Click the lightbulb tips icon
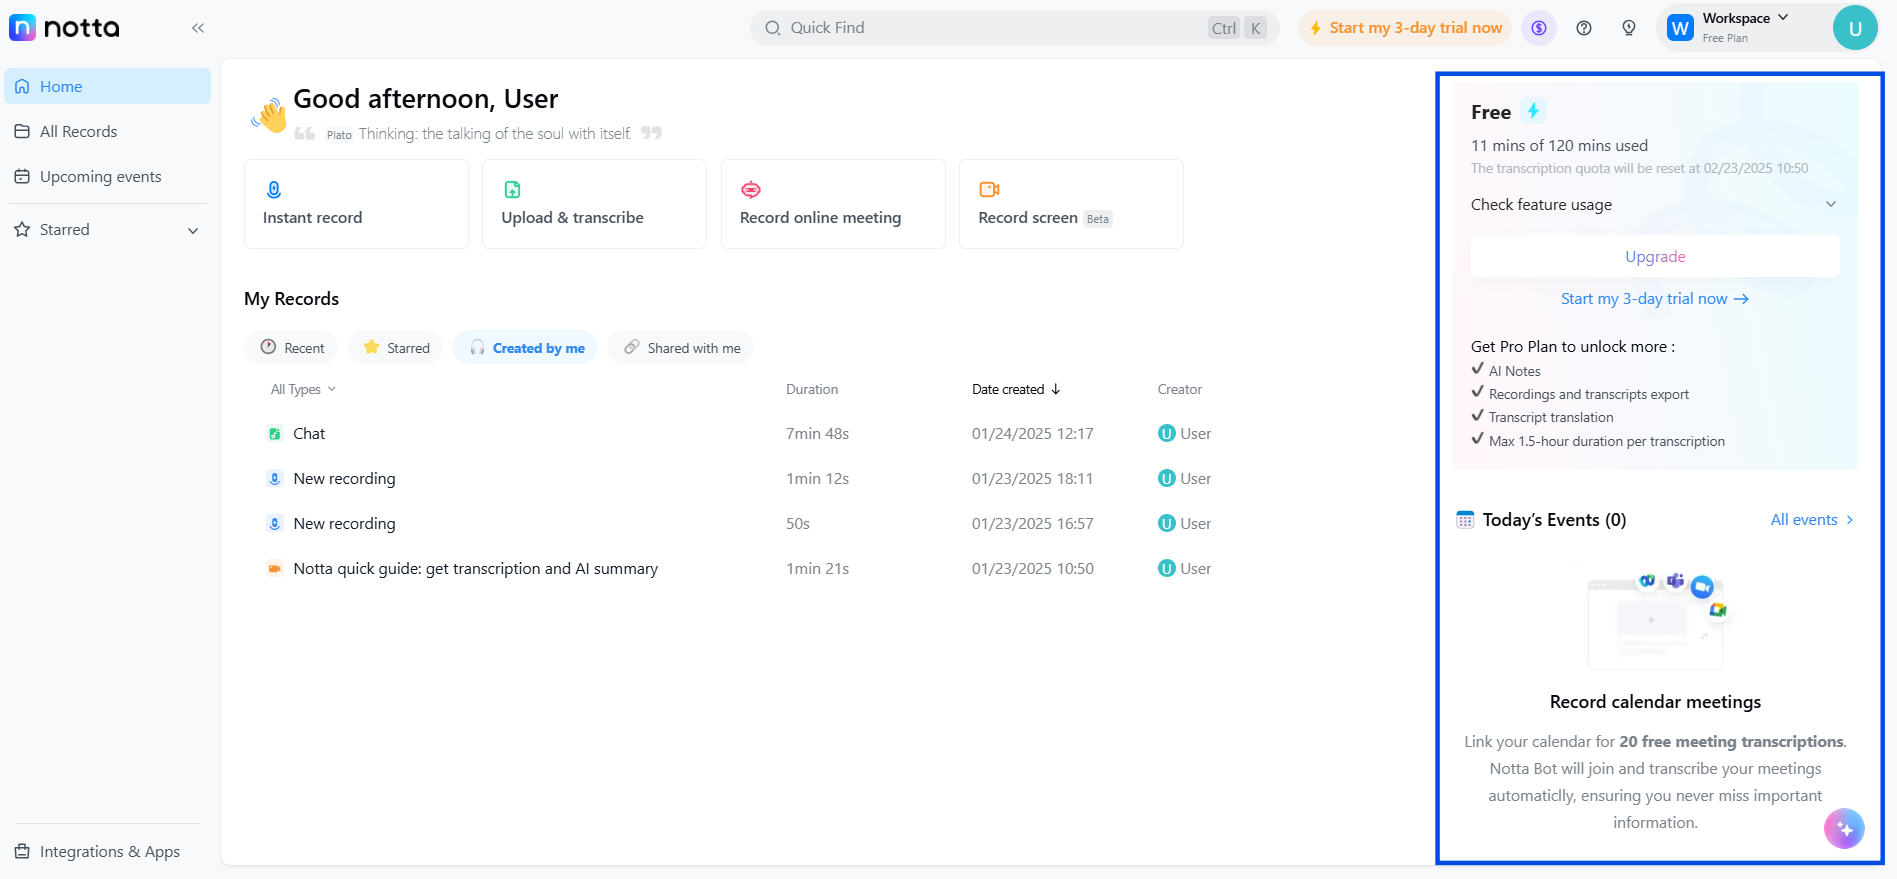Image resolution: width=1897 pixels, height=879 pixels. click(1629, 28)
